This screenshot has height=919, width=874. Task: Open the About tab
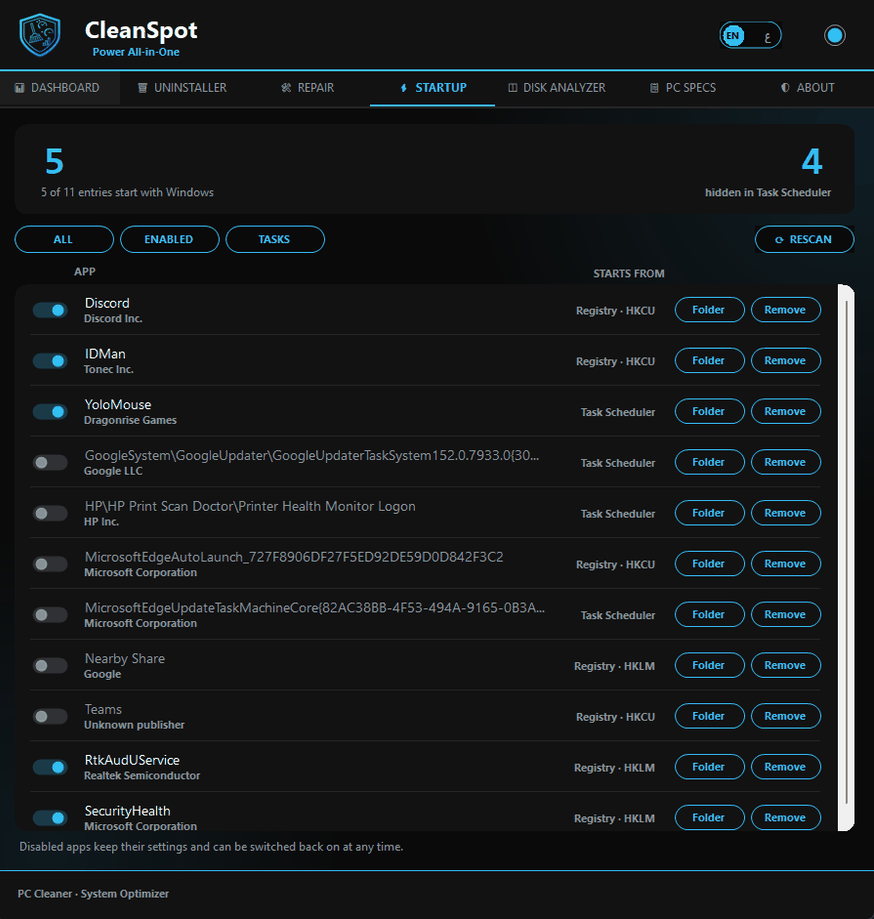tap(807, 88)
